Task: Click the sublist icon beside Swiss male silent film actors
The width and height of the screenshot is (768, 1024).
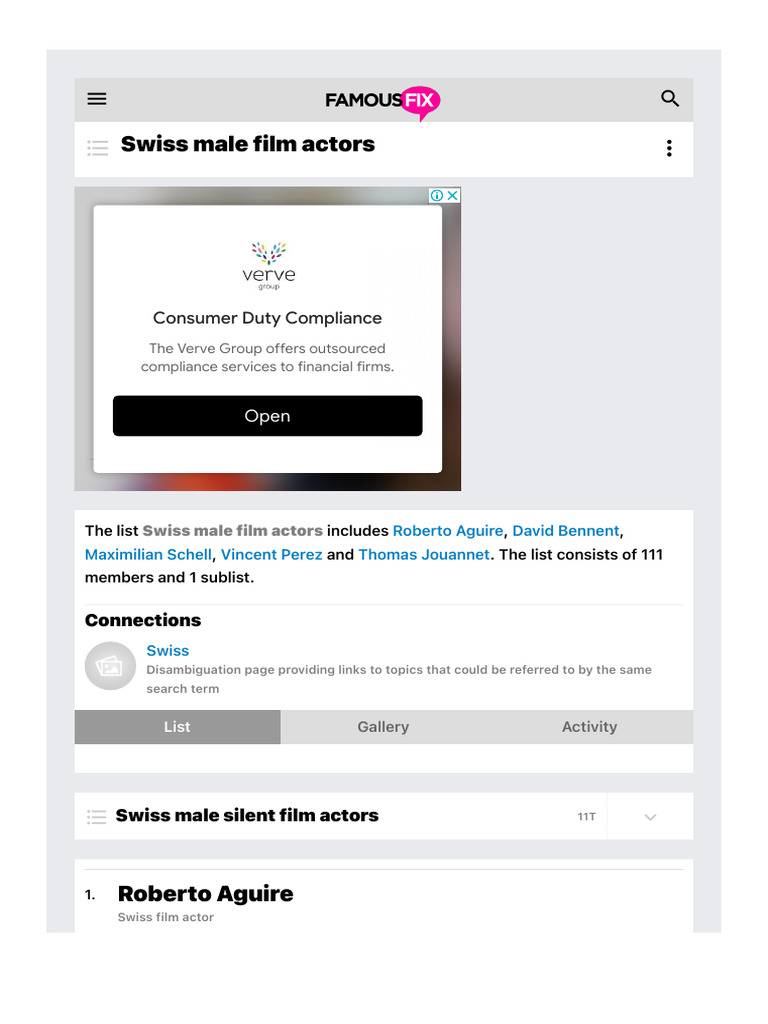Action: (97, 817)
